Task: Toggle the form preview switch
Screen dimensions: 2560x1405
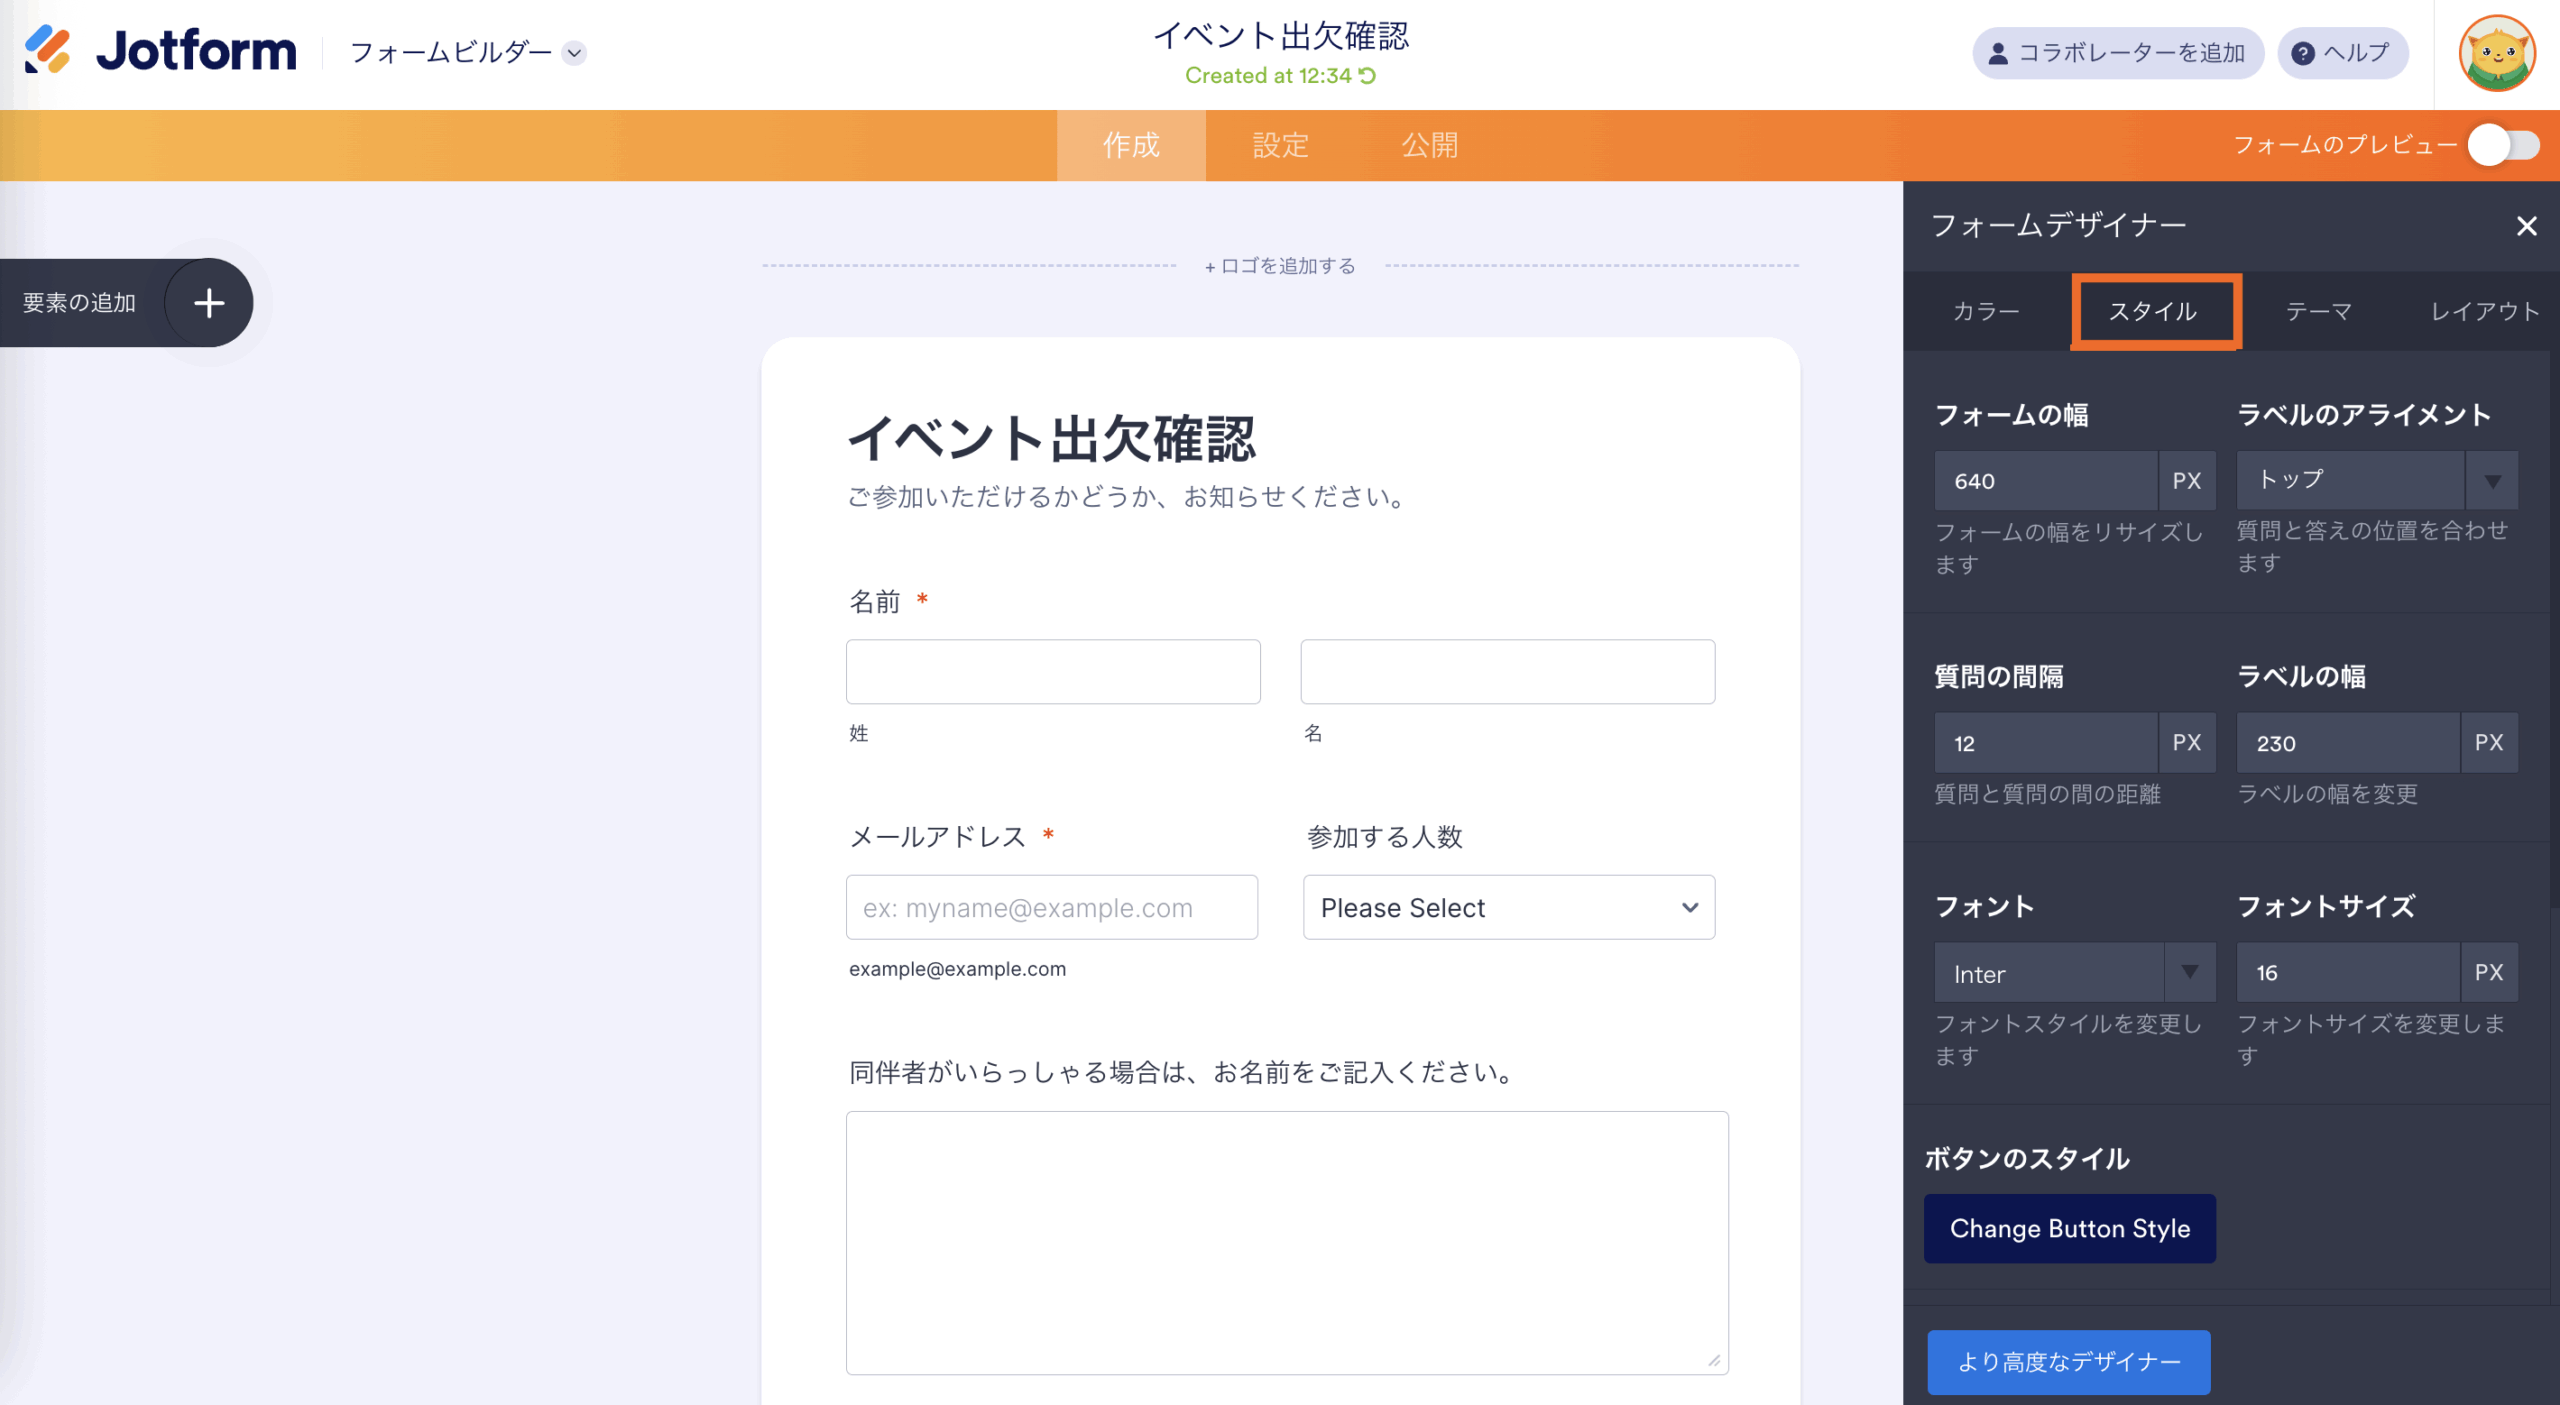Action: 2502,146
